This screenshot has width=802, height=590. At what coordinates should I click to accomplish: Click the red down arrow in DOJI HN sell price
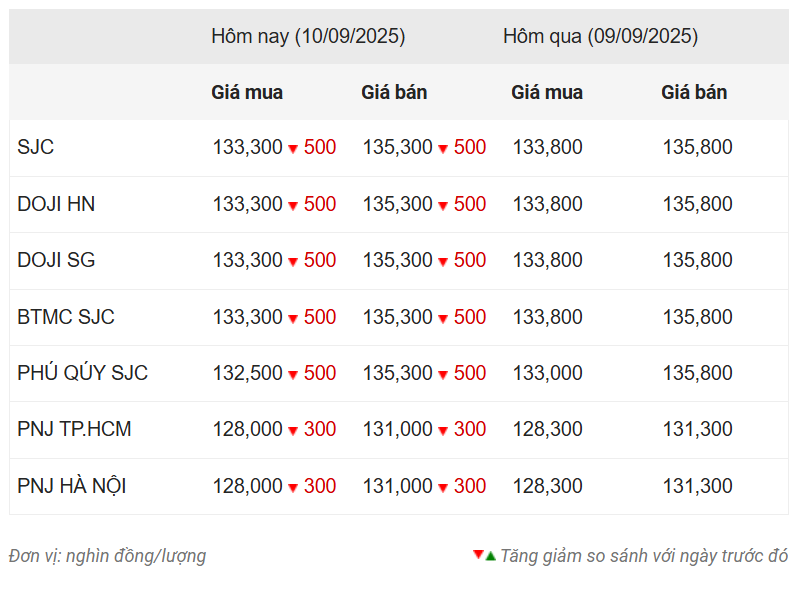coord(443,206)
